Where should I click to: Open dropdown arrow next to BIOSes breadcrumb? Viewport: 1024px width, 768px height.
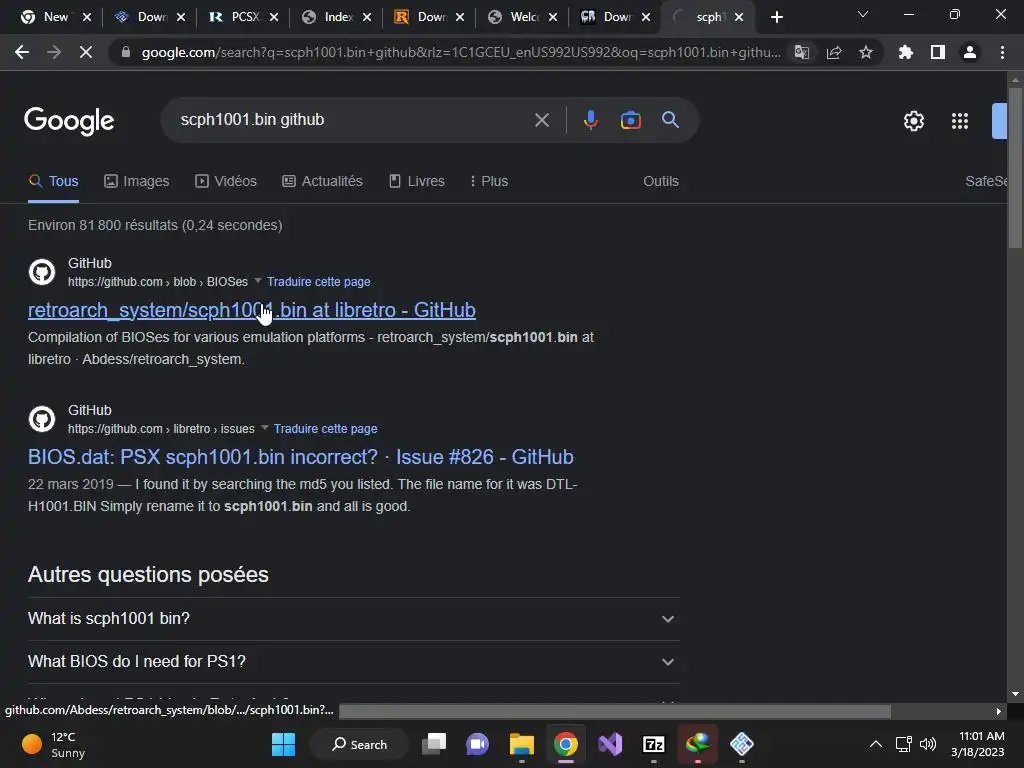[x=257, y=281]
